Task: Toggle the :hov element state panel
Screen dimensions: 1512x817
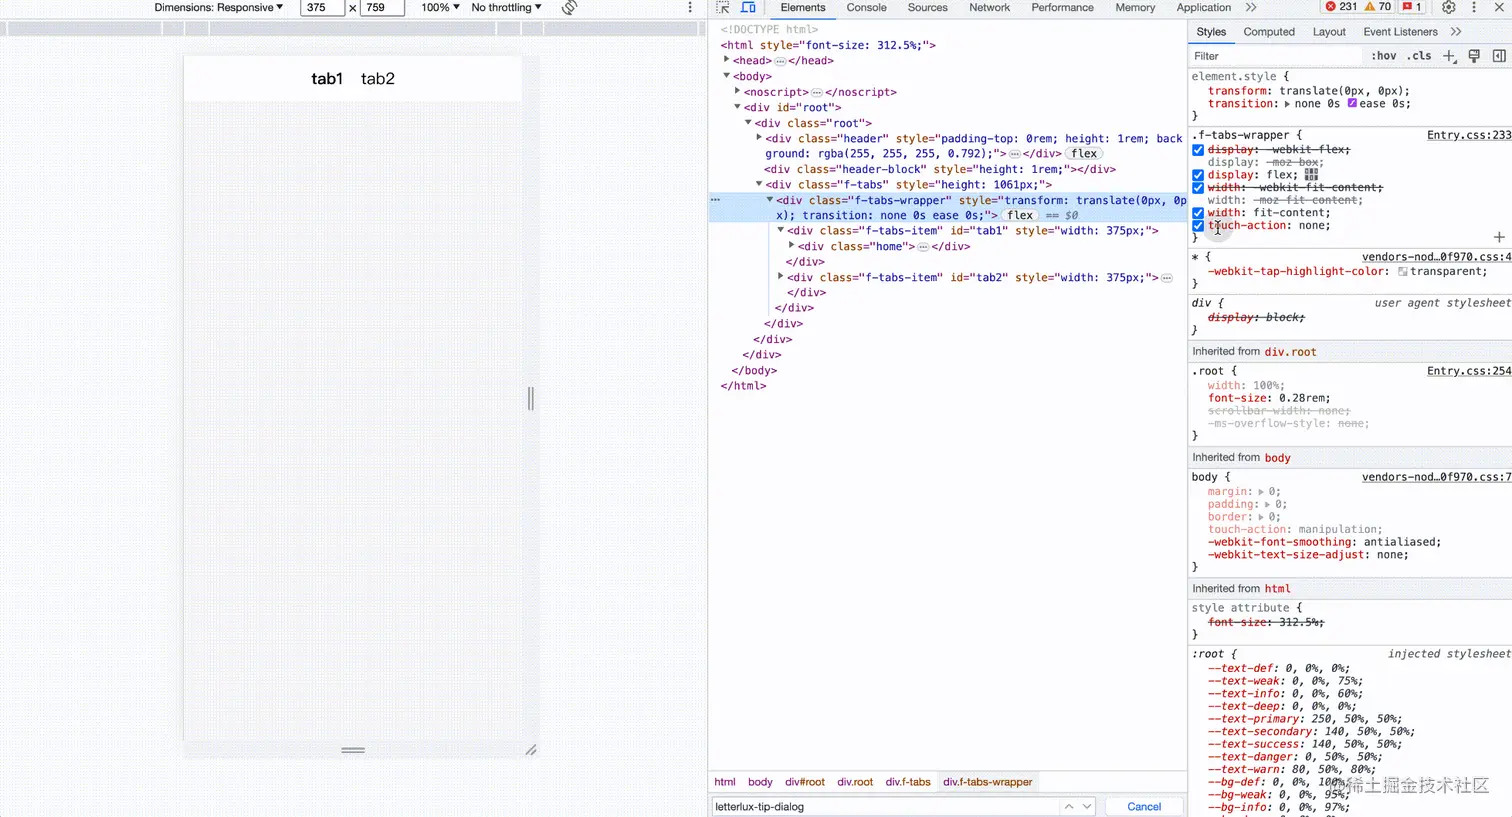Action: point(1384,56)
